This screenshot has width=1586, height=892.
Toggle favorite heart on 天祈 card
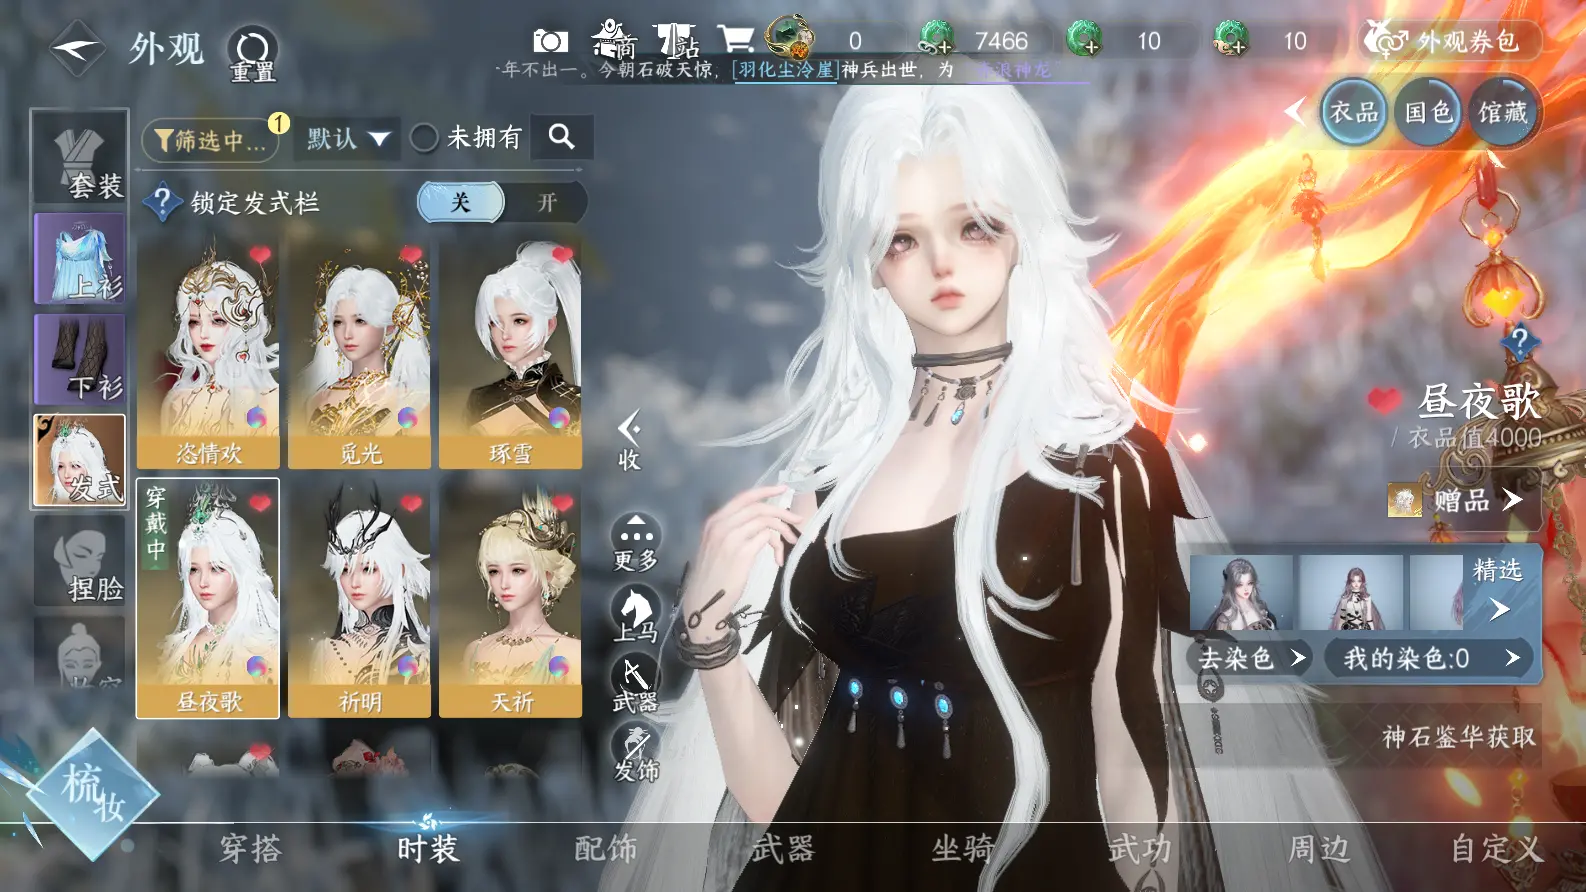[562, 503]
